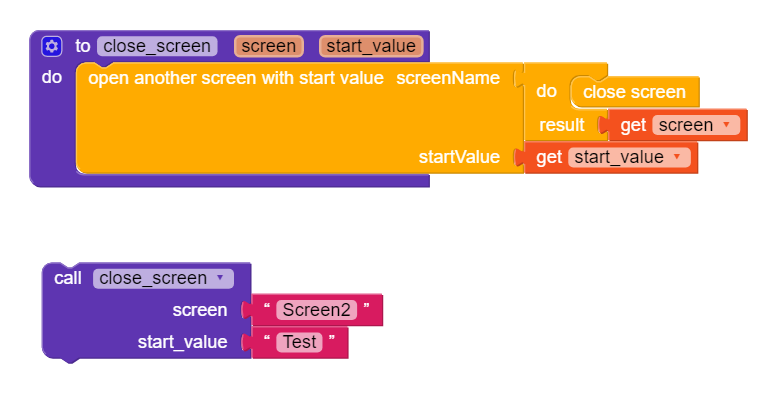Click the screenName socket label
Viewport: 768px width, 407px height.
[x=448, y=78]
